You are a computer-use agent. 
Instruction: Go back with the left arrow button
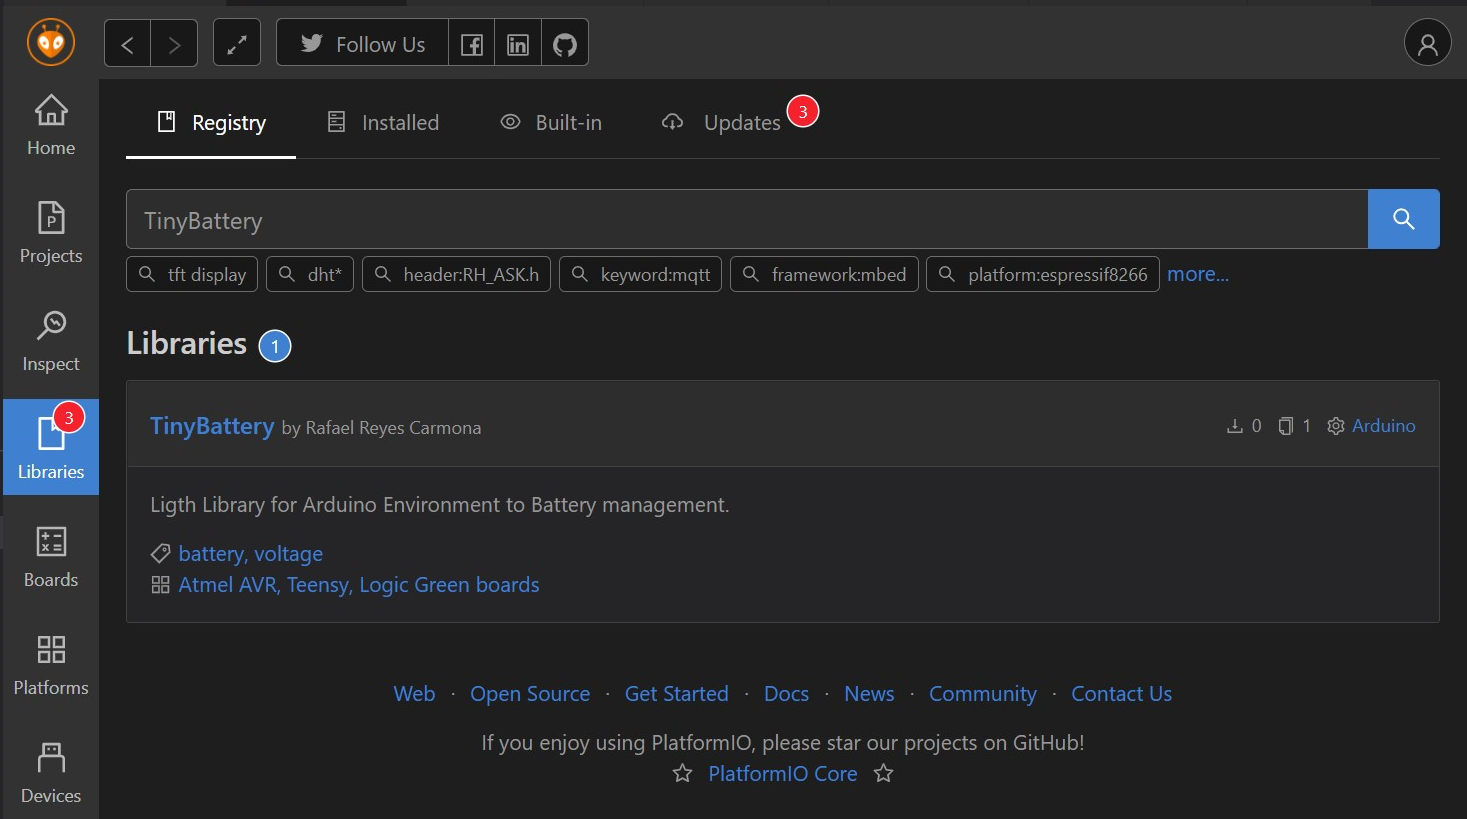tap(128, 44)
